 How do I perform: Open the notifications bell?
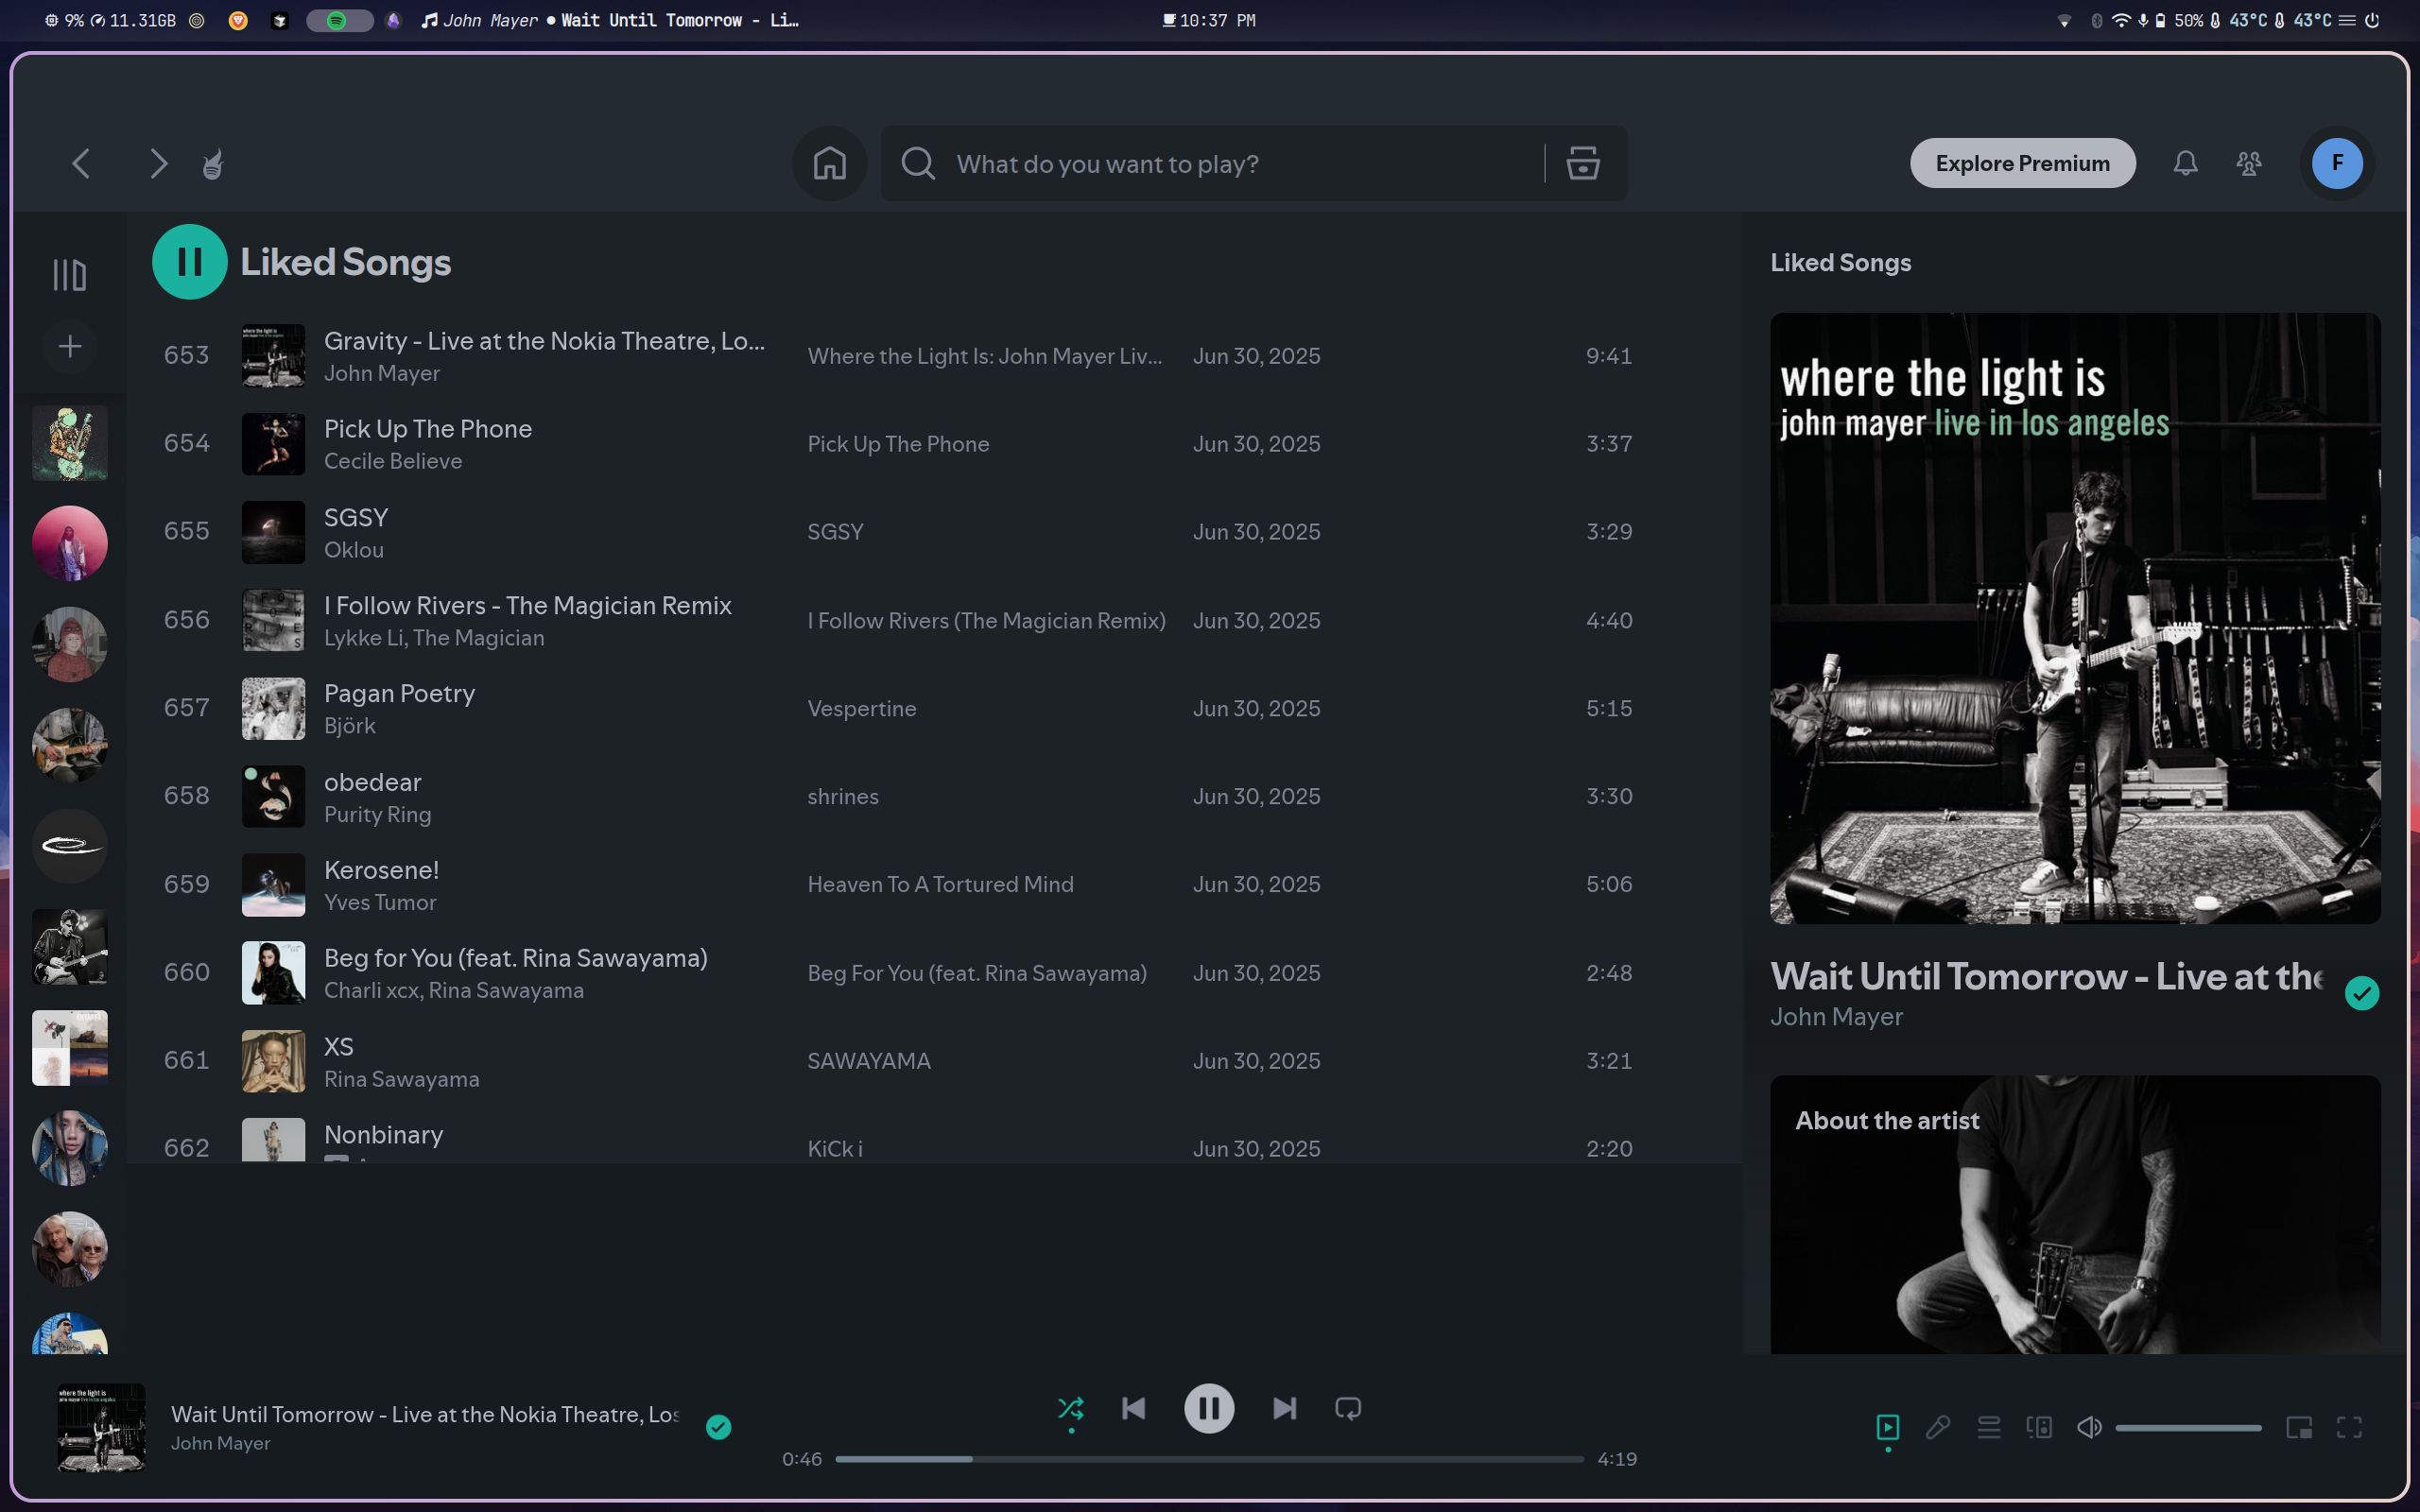click(x=2185, y=163)
